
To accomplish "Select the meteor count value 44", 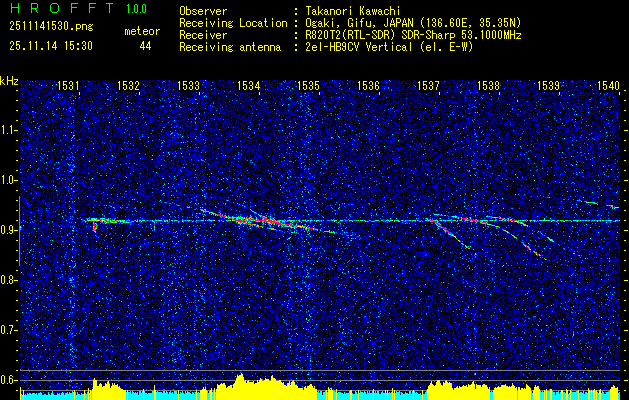I will click(146, 46).
